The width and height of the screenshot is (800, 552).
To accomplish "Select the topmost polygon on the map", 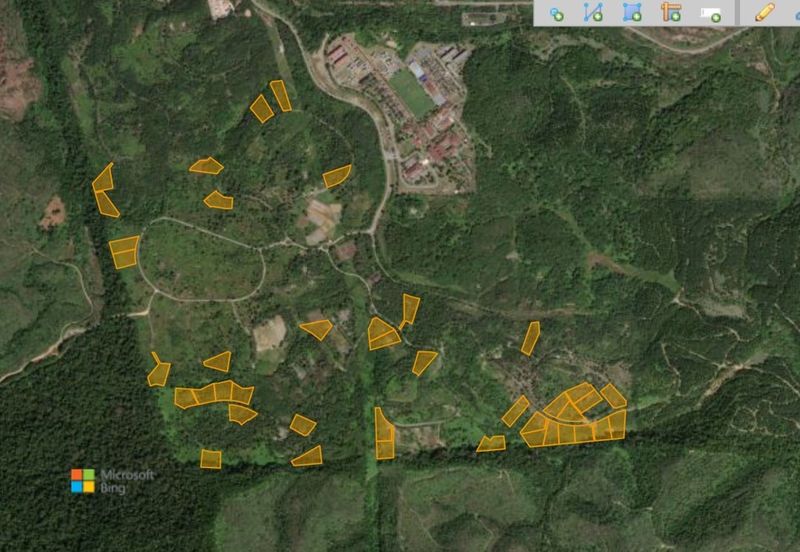I will [x=281, y=95].
